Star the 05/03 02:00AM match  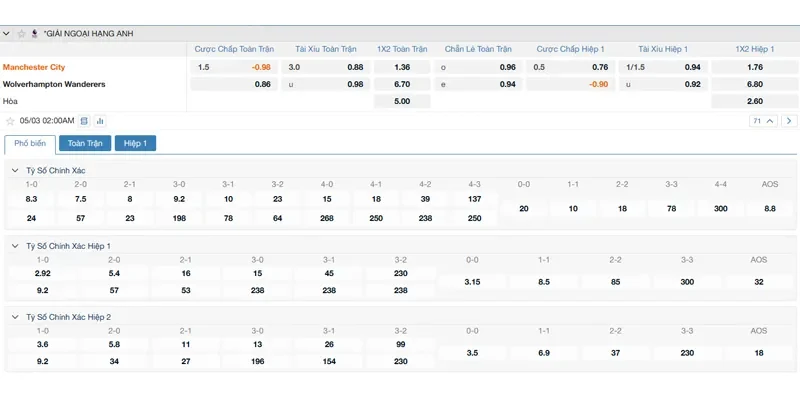click(11, 121)
